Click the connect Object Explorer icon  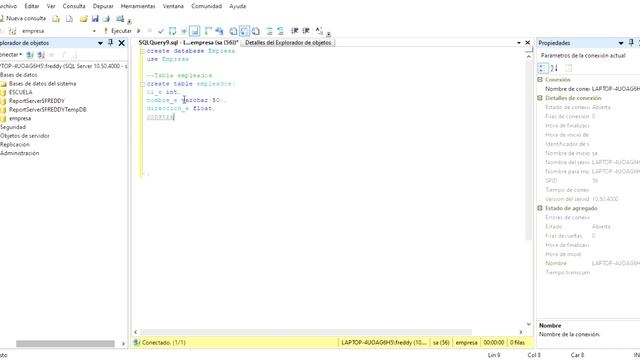coord(30,55)
